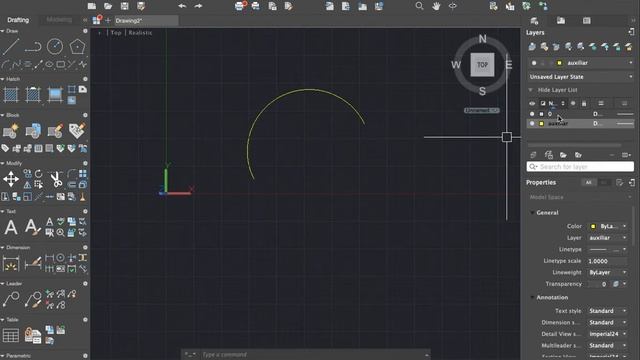640x360 pixels.
Task: Click the Save toolbar icon
Action: click(x=124, y=6)
